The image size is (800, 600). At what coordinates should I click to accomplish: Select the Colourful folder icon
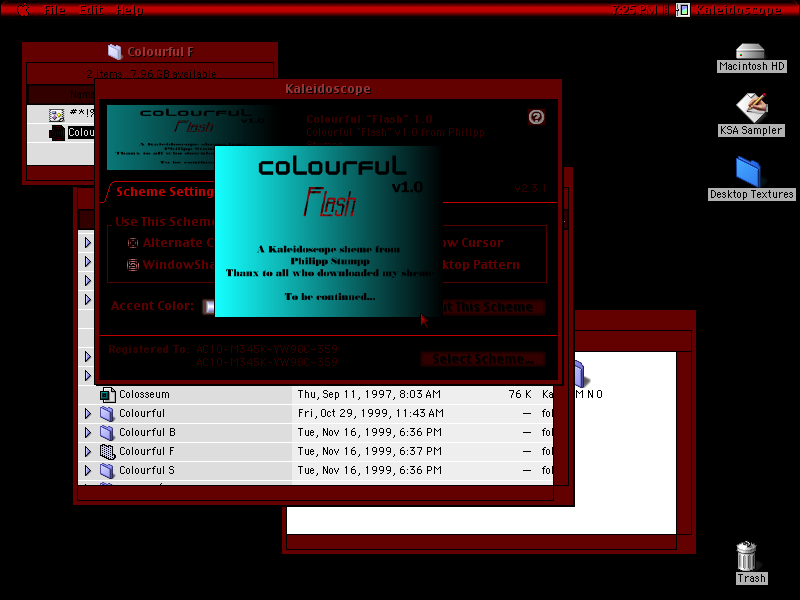[107, 413]
